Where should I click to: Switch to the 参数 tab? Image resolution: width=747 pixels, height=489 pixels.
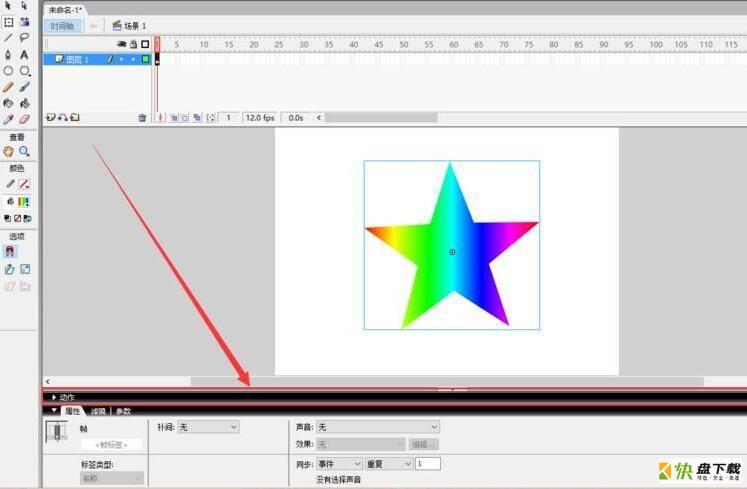[x=123, y=411]
